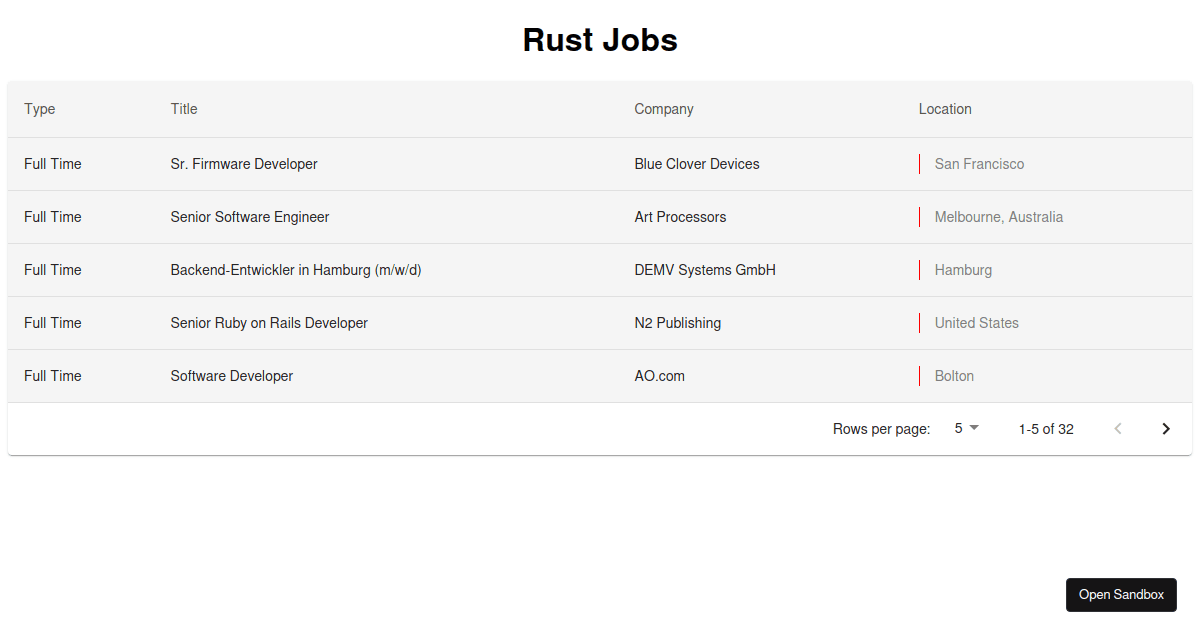Expand the rows per page dropdown arrow
This screenshot has width=1200, height=630.
click(x=975, y=428)
